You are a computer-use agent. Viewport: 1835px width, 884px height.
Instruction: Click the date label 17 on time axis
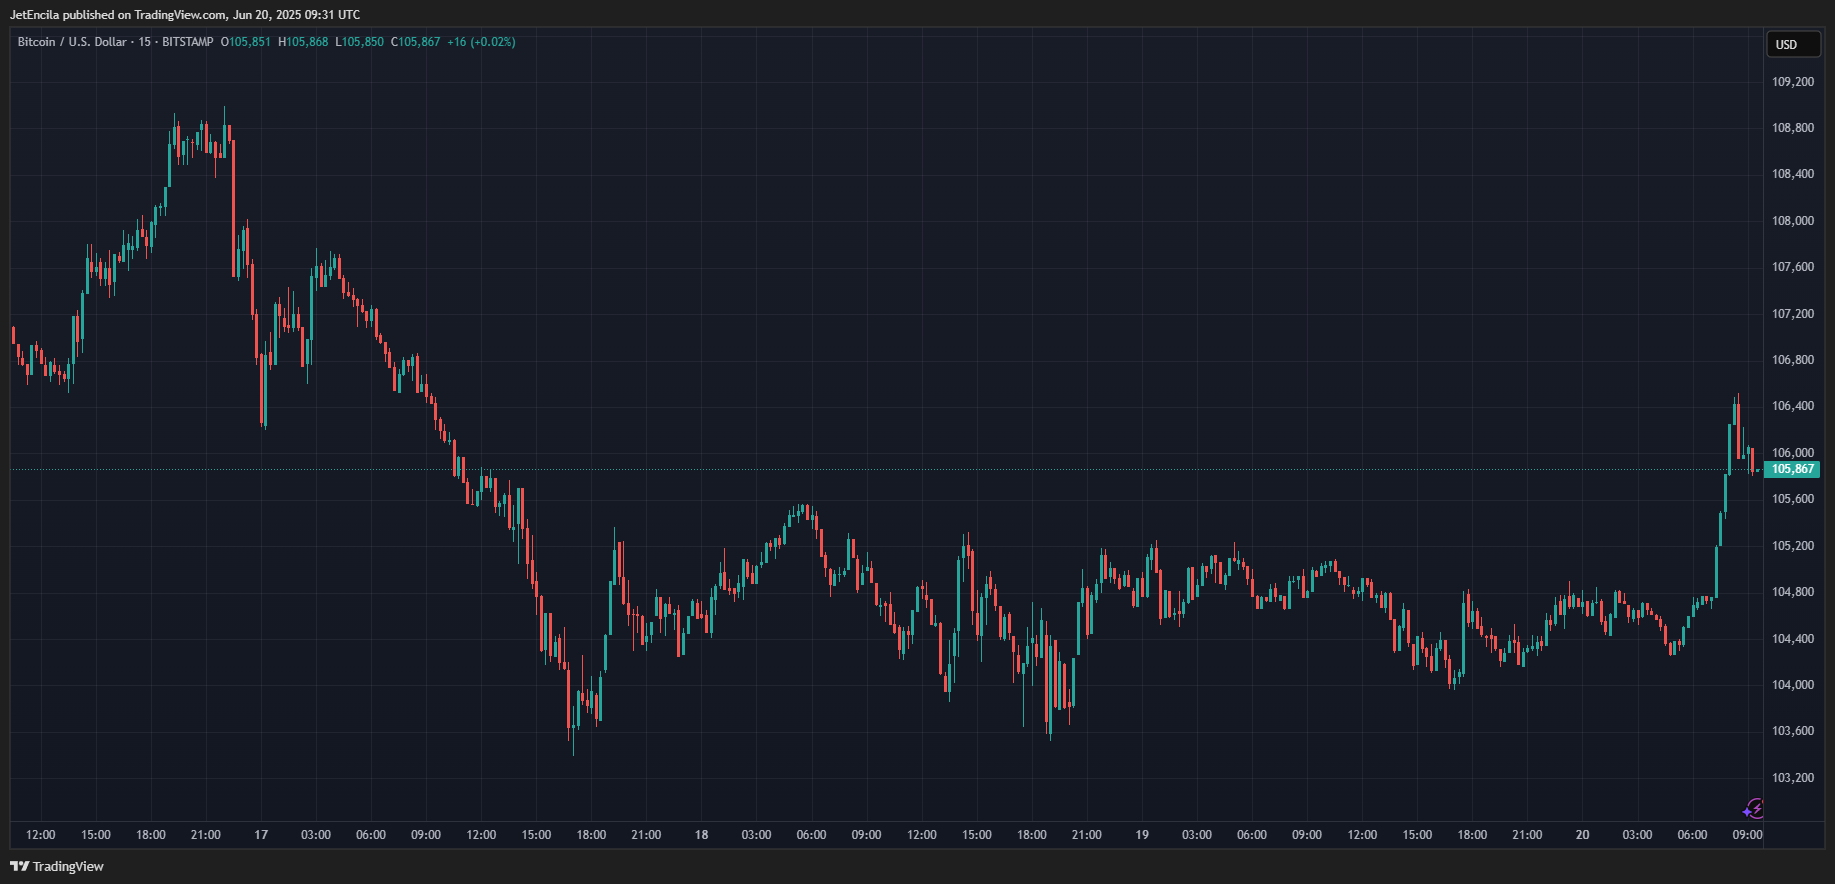(x=261, y=835)
